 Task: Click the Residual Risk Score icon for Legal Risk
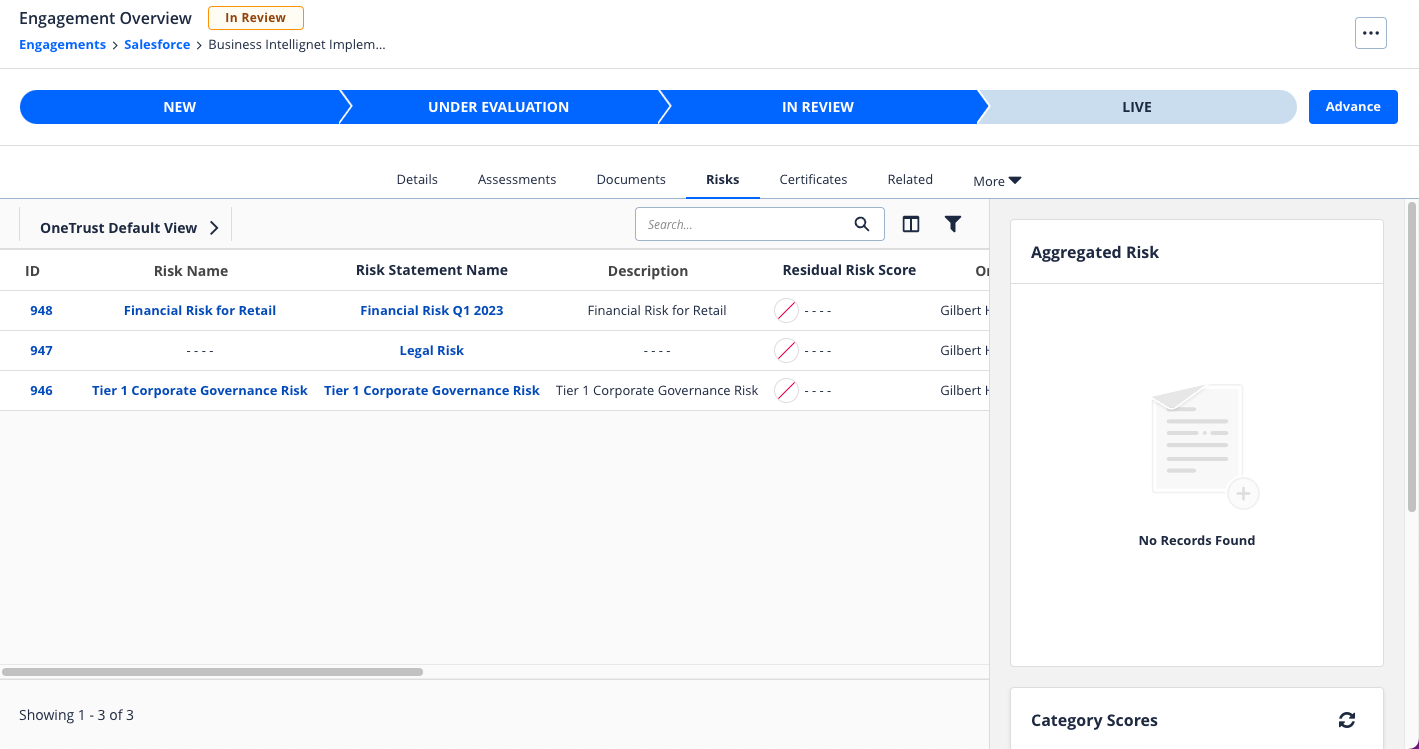point(785,350)
